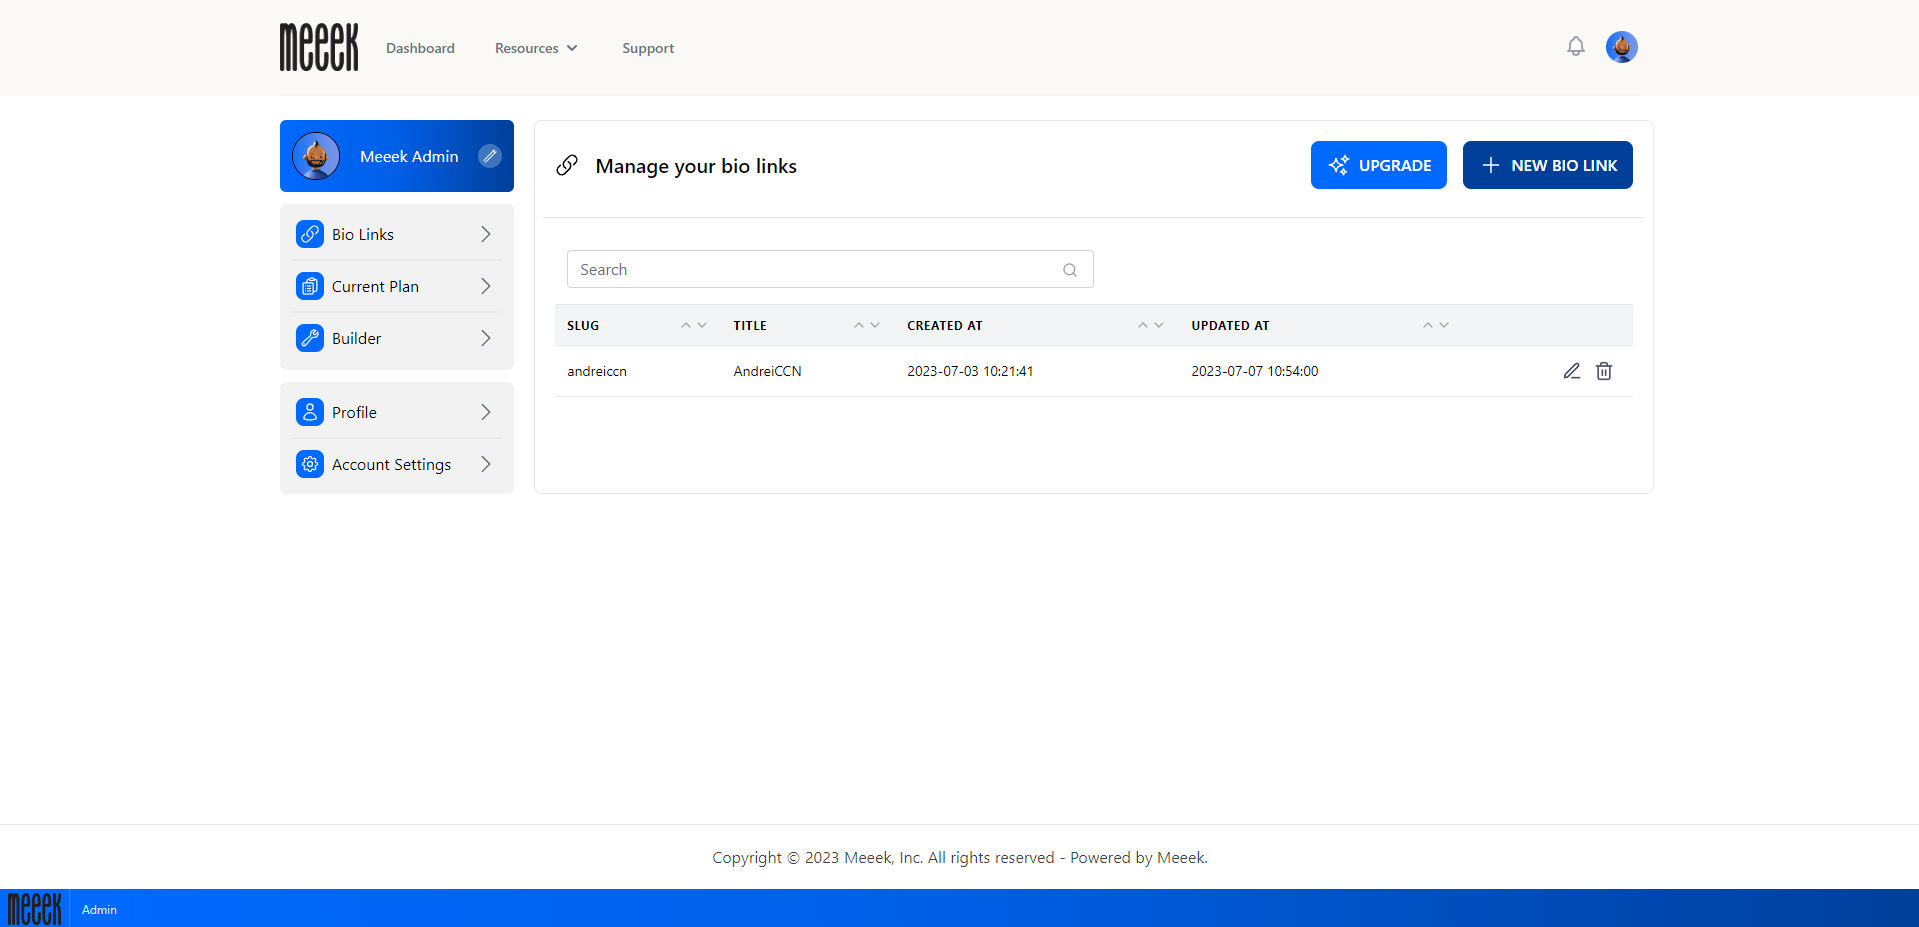Click the edit pencil on the andreiccn row
The height and width of the screenshot is (927, 1919).
[x=1571, y=371]
